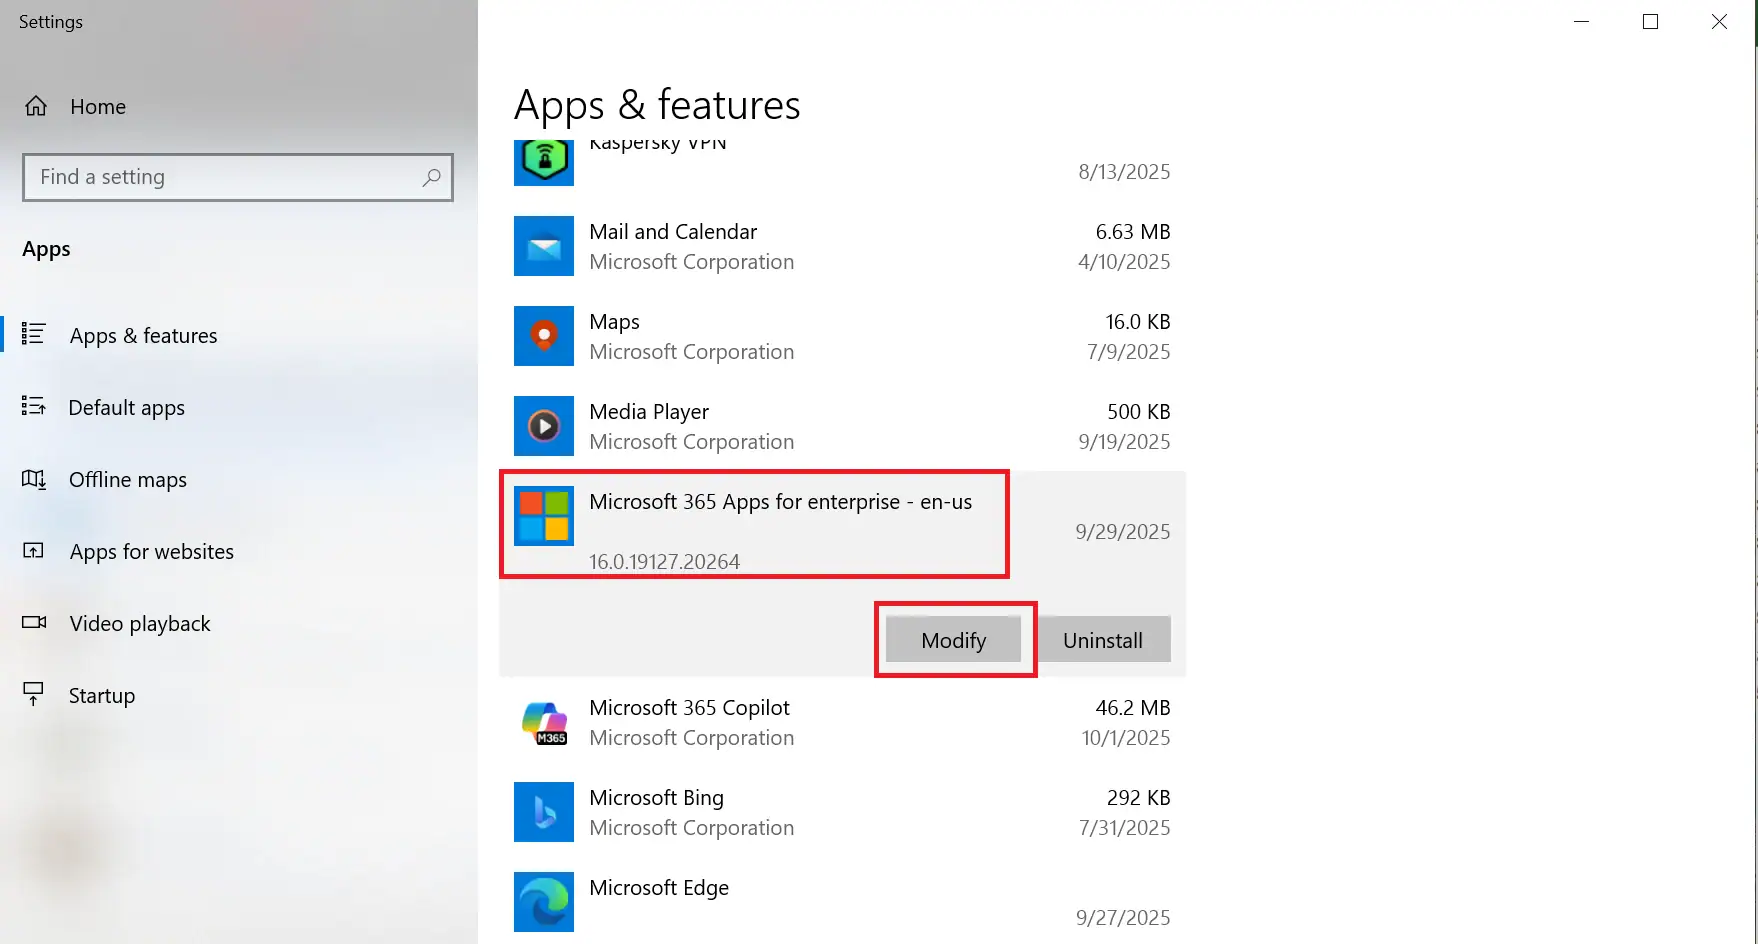The width and height of the screenshot is (1758, 944).
Task: Click the Microsoft 365 Copilot icon
Action: (543, 722)
